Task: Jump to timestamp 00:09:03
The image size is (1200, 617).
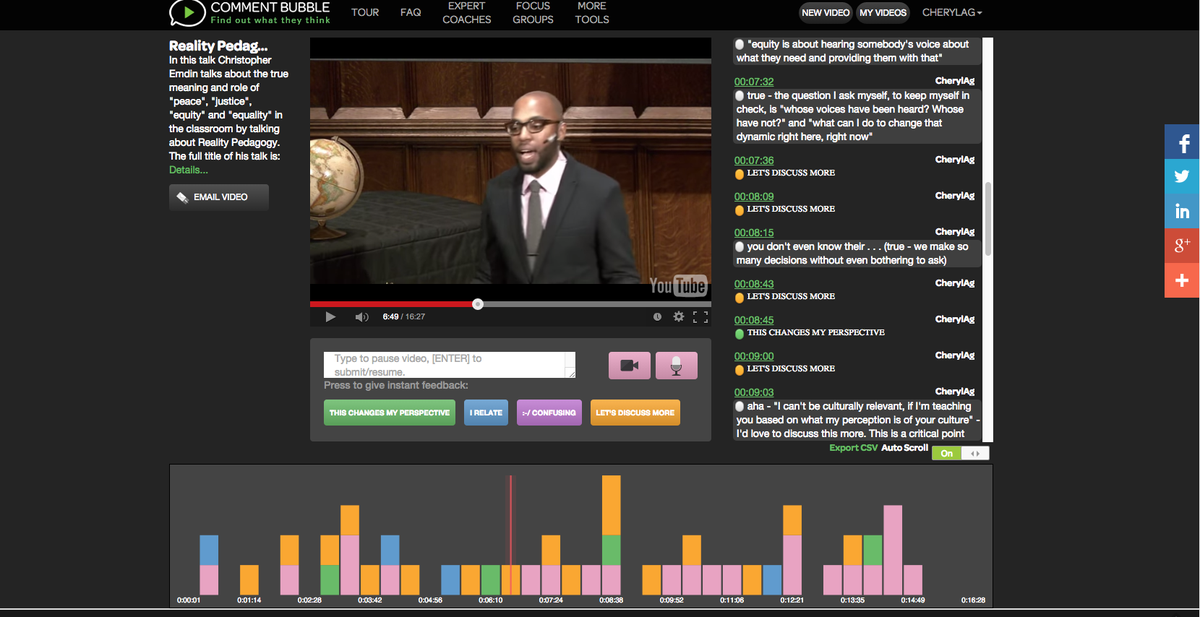Action: coord(754,392)
